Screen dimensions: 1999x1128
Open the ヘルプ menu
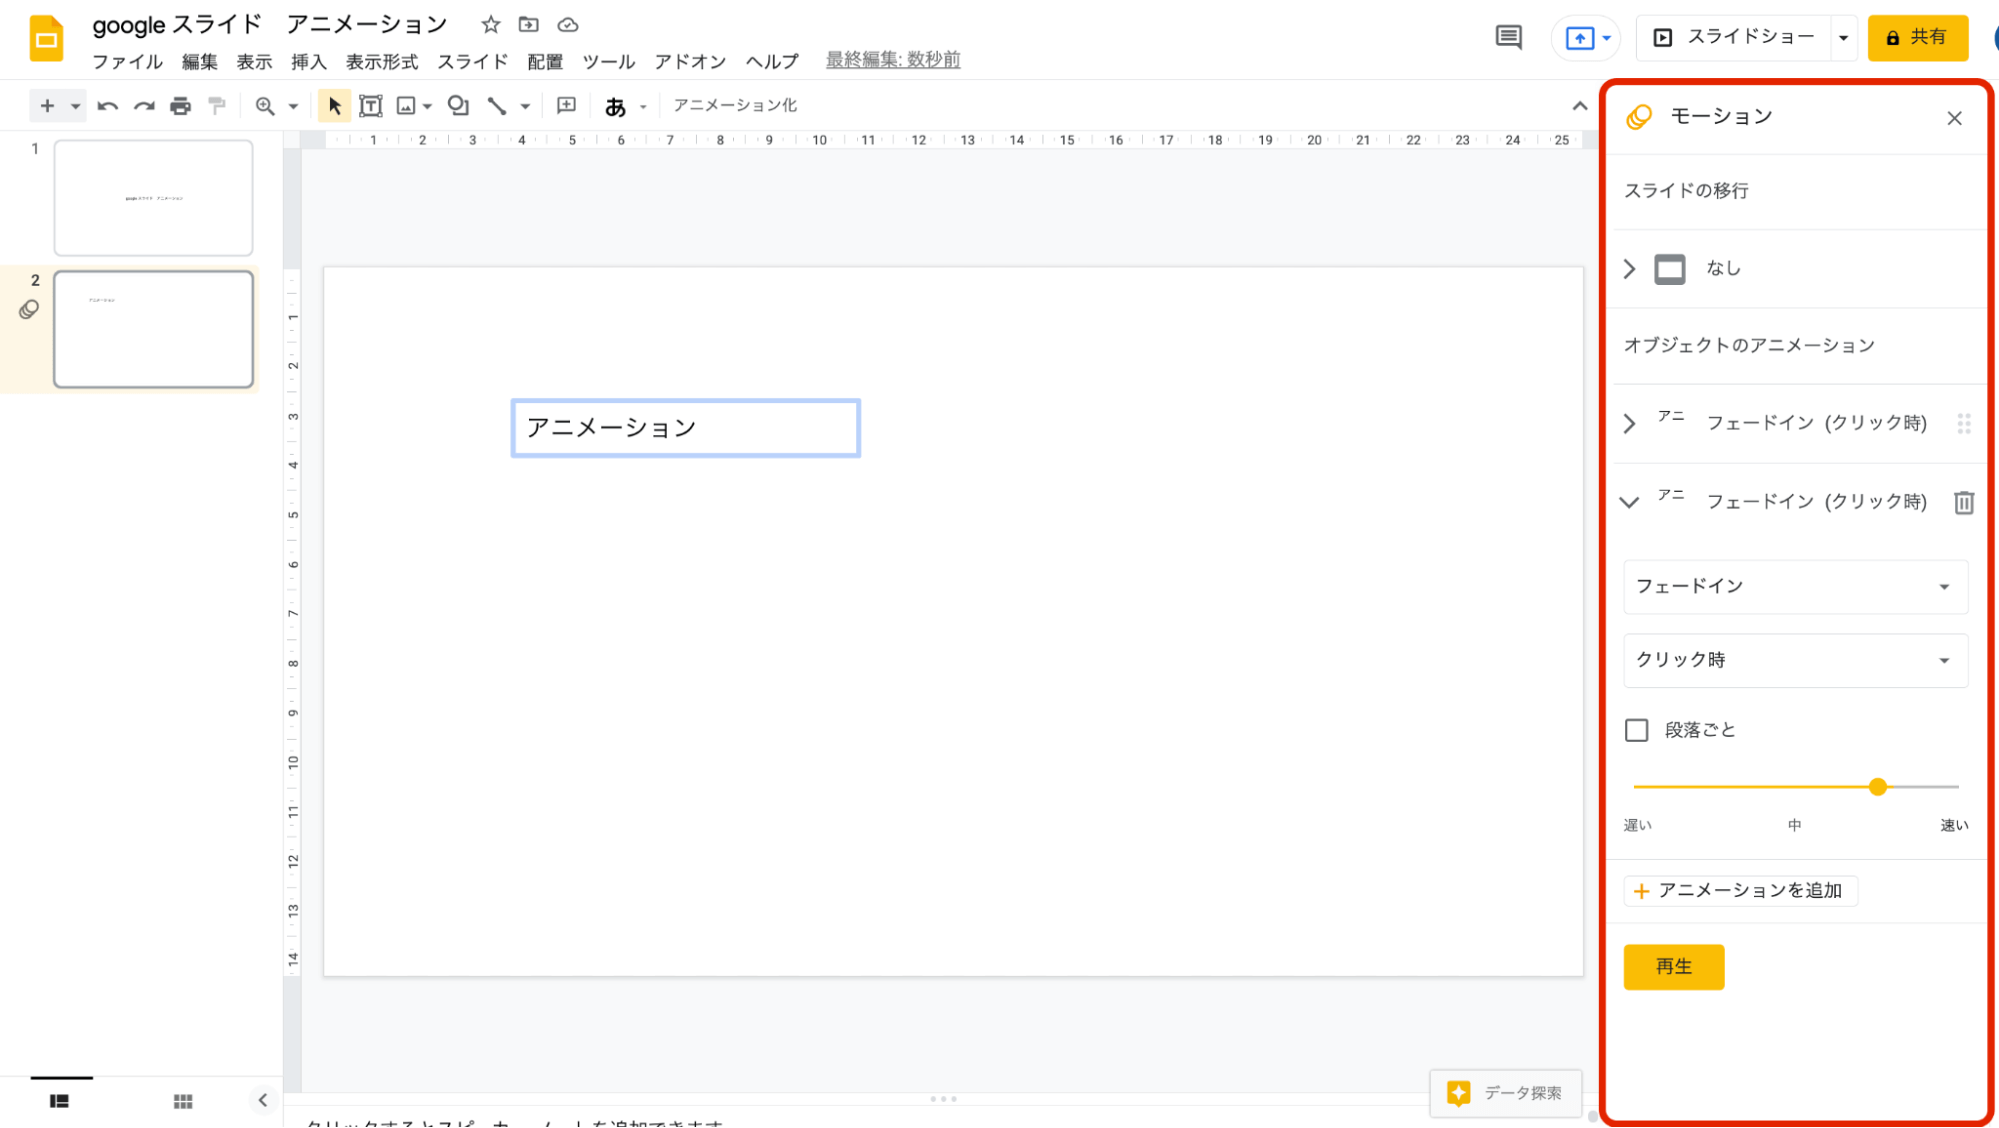(772, 61)
